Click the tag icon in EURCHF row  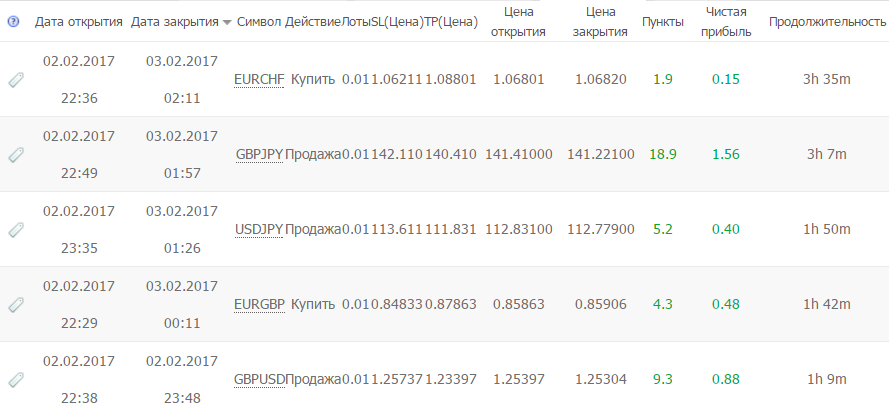[16, 80]
